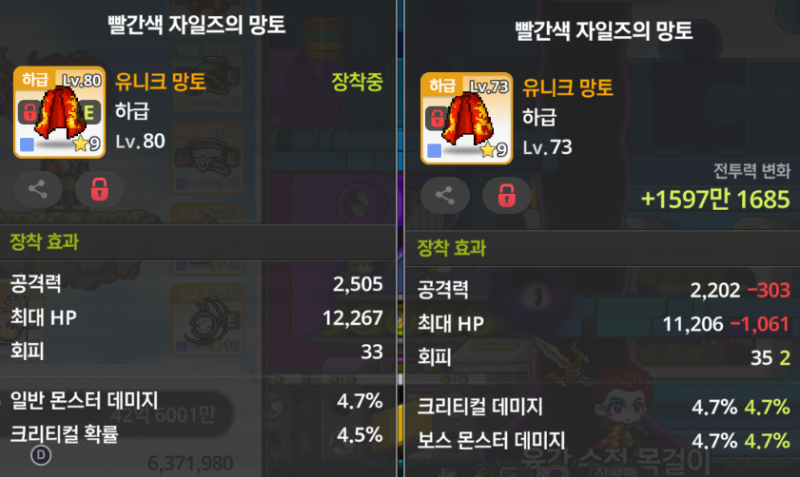Toggle lock on Lv.73 comparison cape
The image size is (800, 477).
click(x=506, y=196)
